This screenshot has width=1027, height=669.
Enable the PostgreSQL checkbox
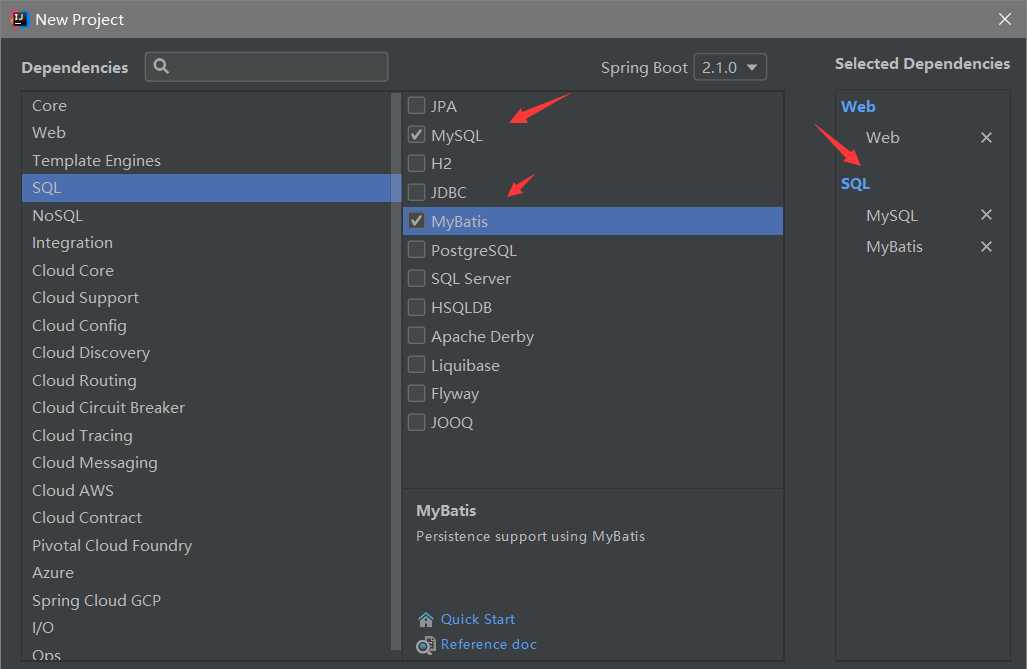tap(417, 250)
